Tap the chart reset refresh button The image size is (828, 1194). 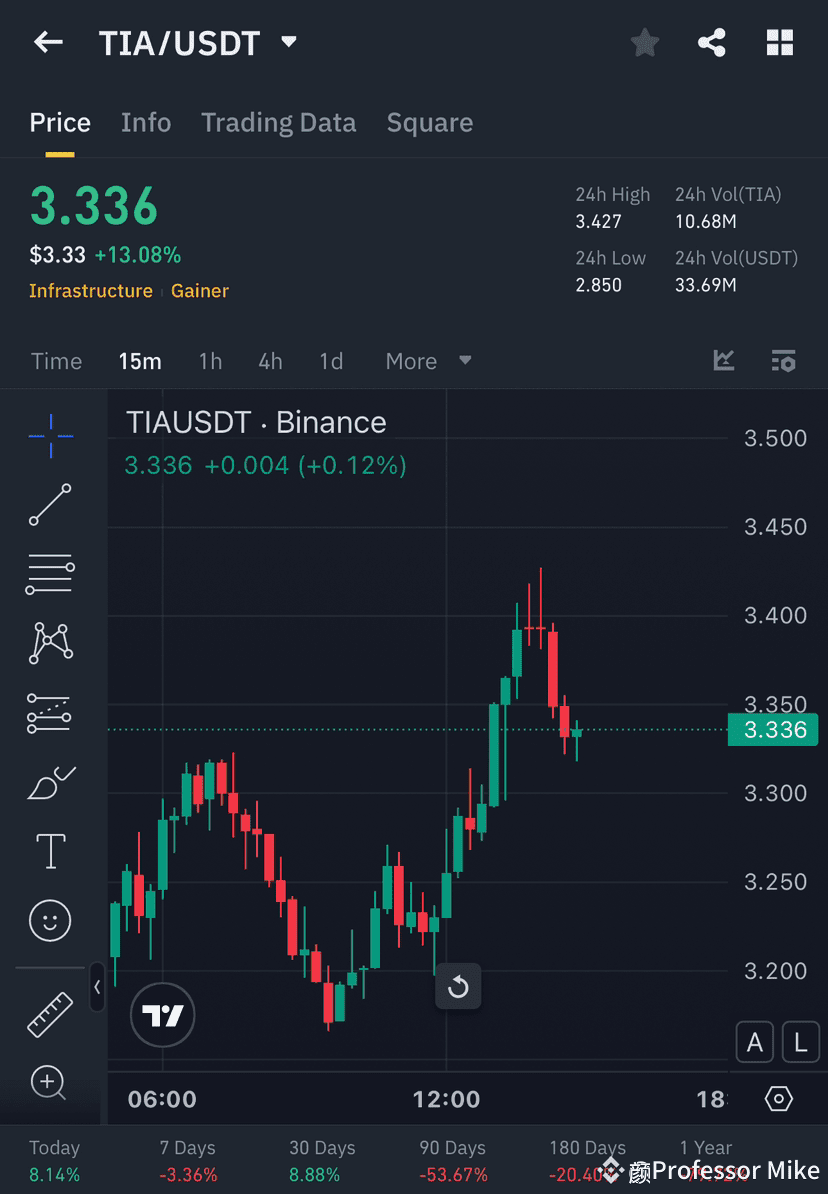click(x=458, y=987)
